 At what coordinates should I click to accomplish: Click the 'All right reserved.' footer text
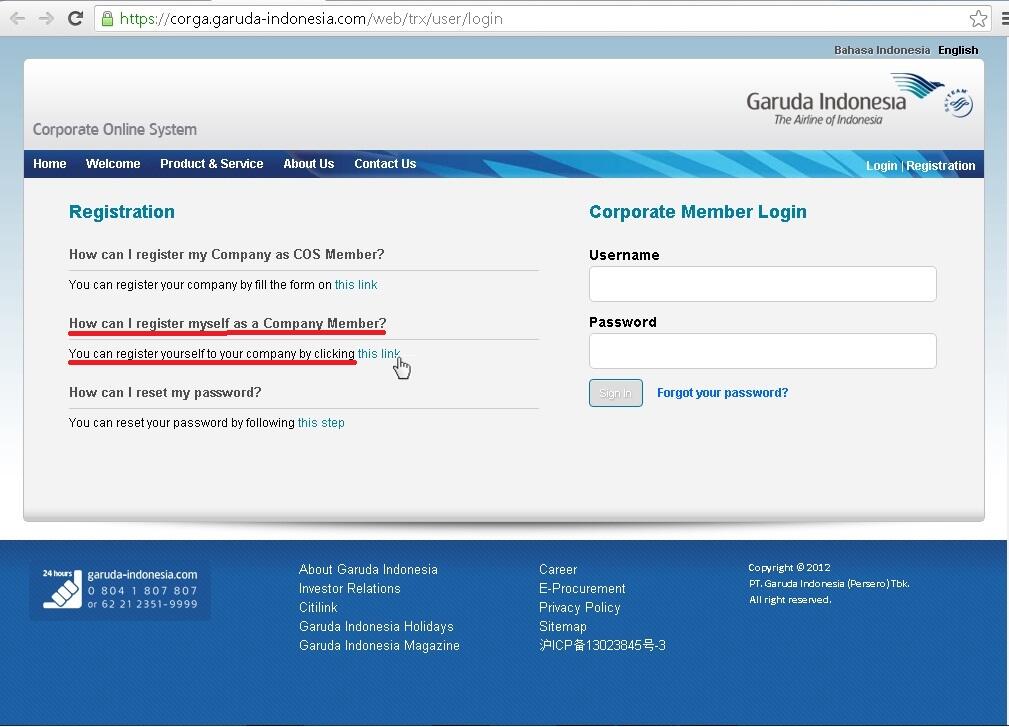pos(790,600)
